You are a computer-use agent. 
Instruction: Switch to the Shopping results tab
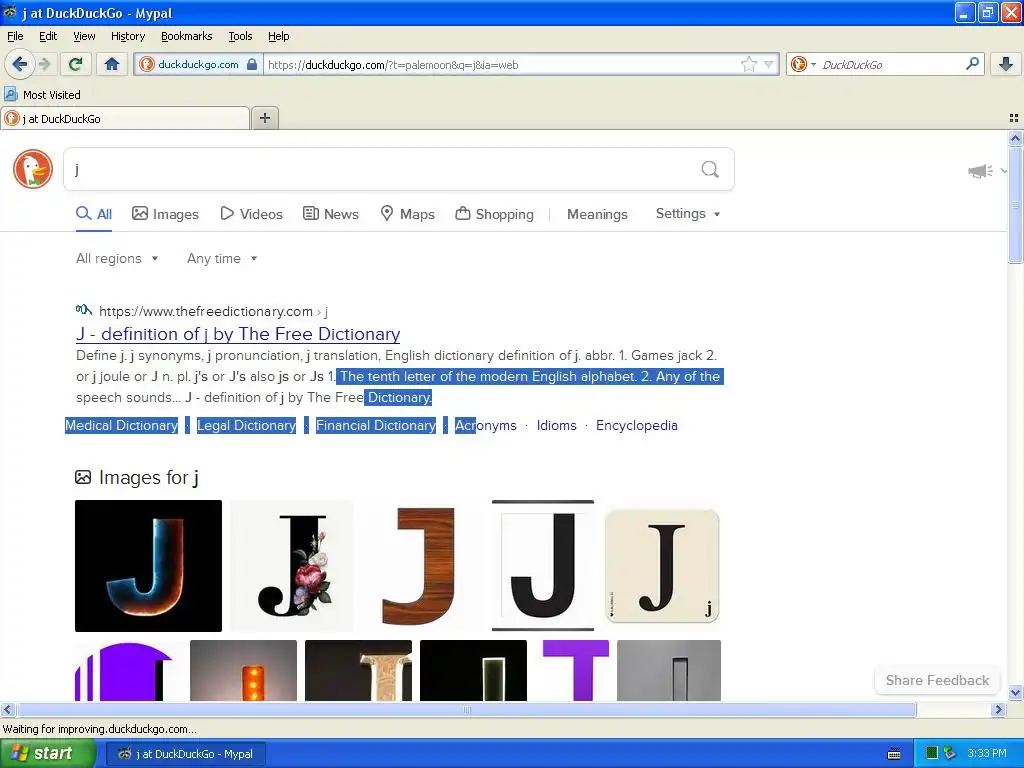494,214
